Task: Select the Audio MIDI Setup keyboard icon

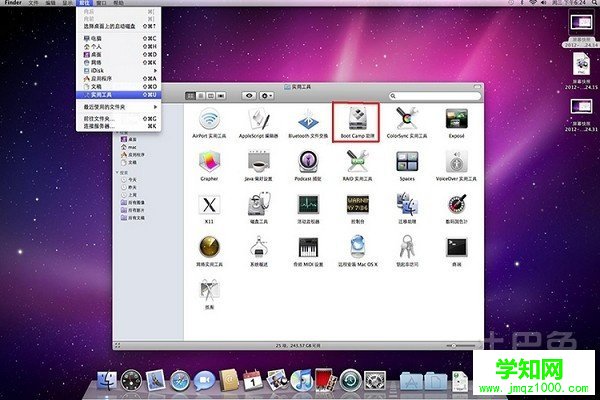Action: (308, 247)
